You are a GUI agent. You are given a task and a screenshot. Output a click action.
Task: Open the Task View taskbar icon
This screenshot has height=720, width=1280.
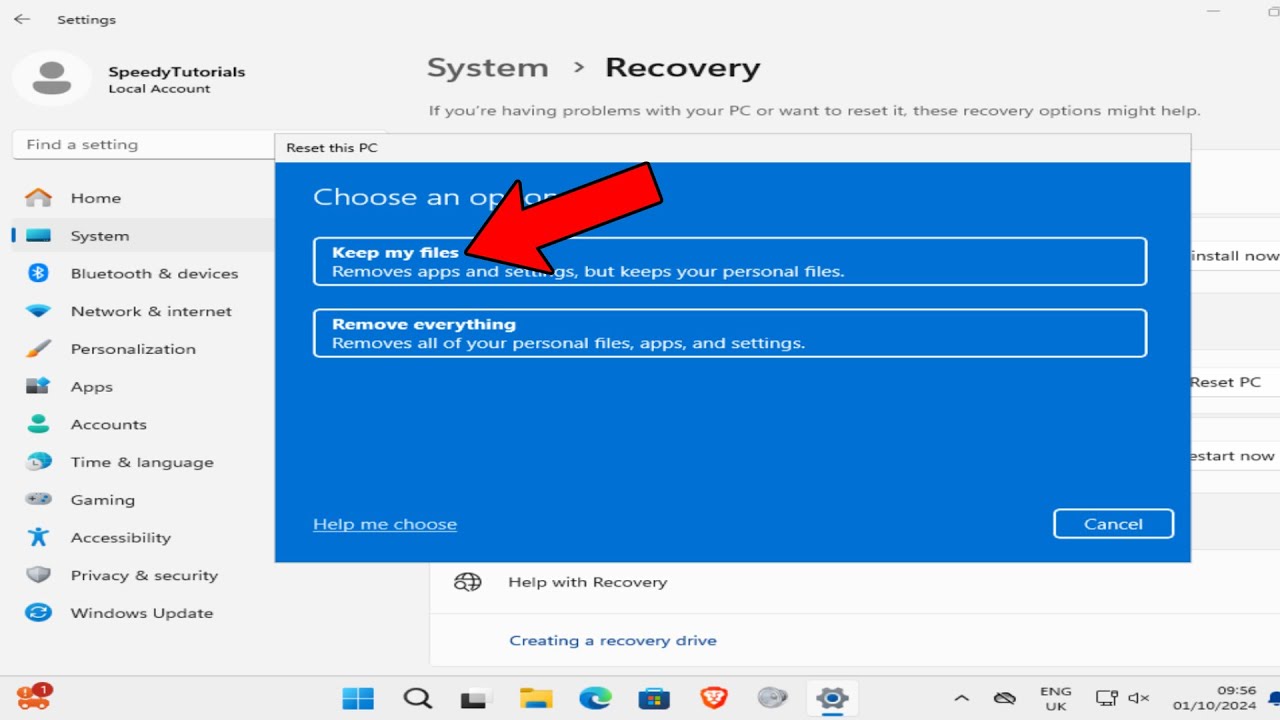[x=476, y=698]
